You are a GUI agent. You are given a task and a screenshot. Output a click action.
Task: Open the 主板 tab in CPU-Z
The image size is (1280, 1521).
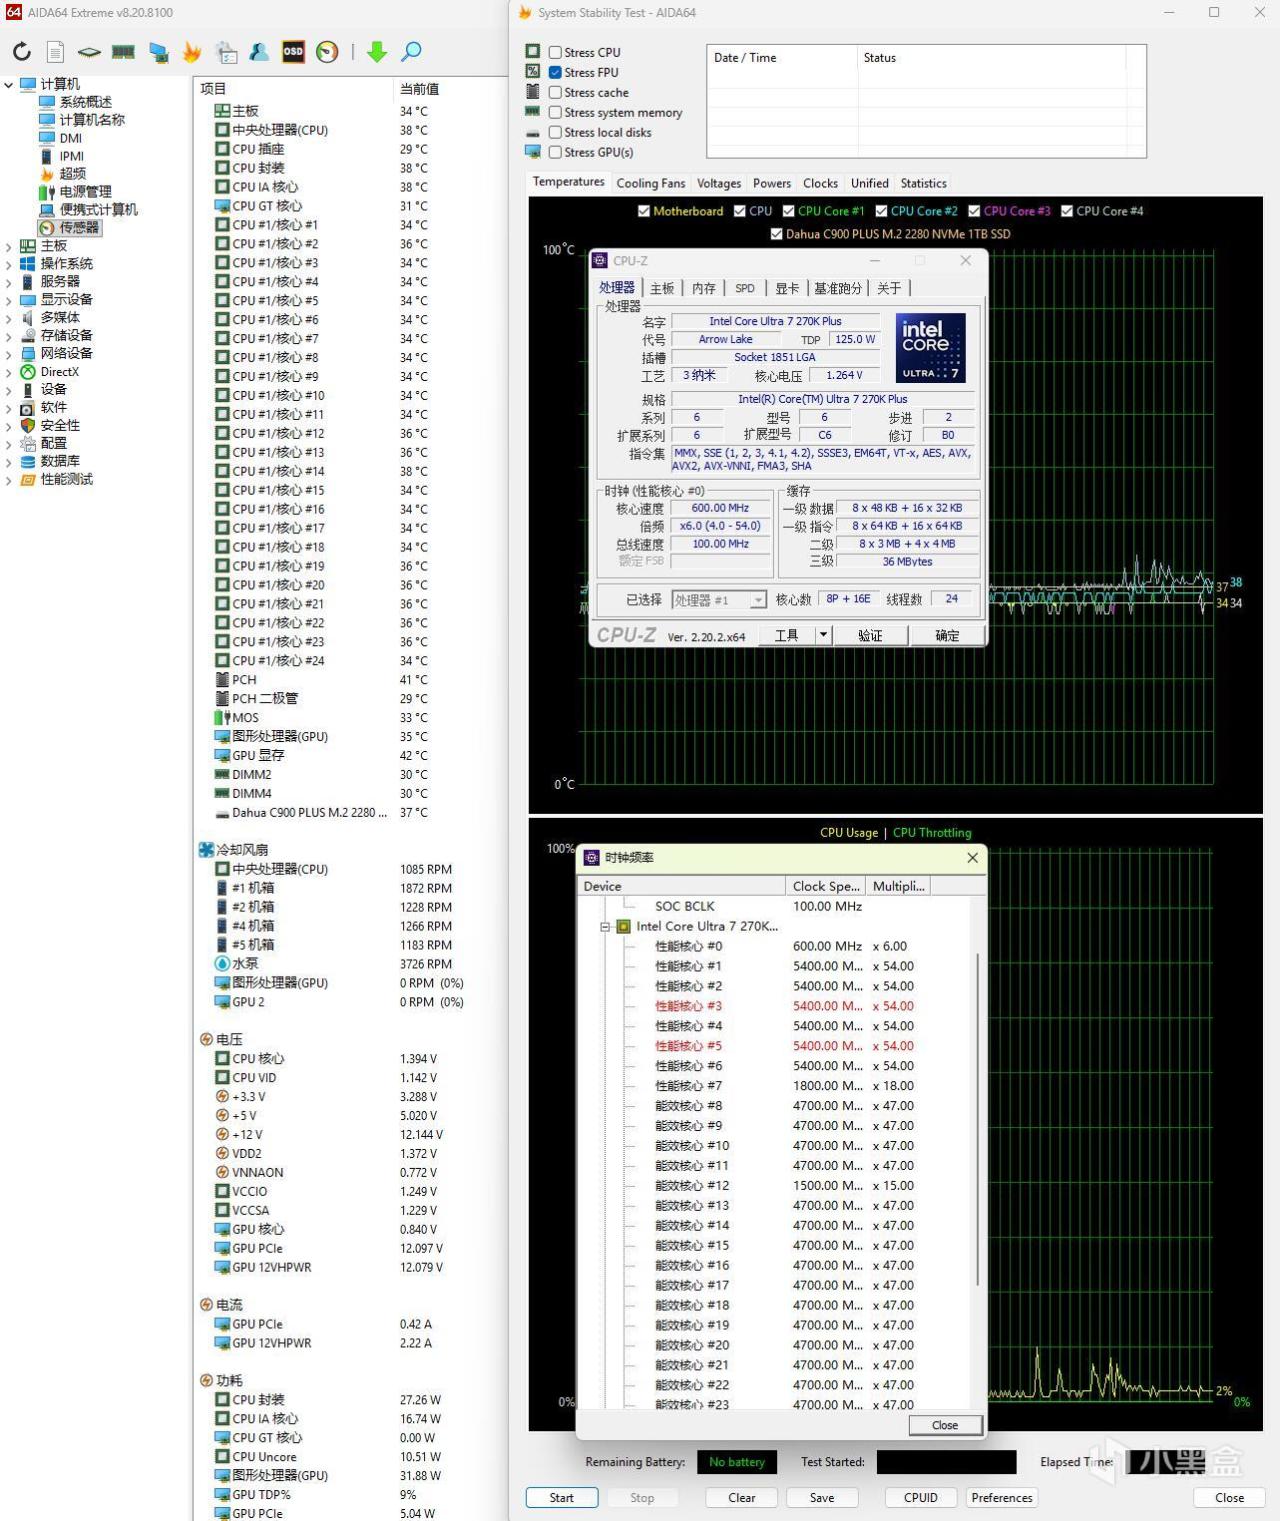(662, 288)
